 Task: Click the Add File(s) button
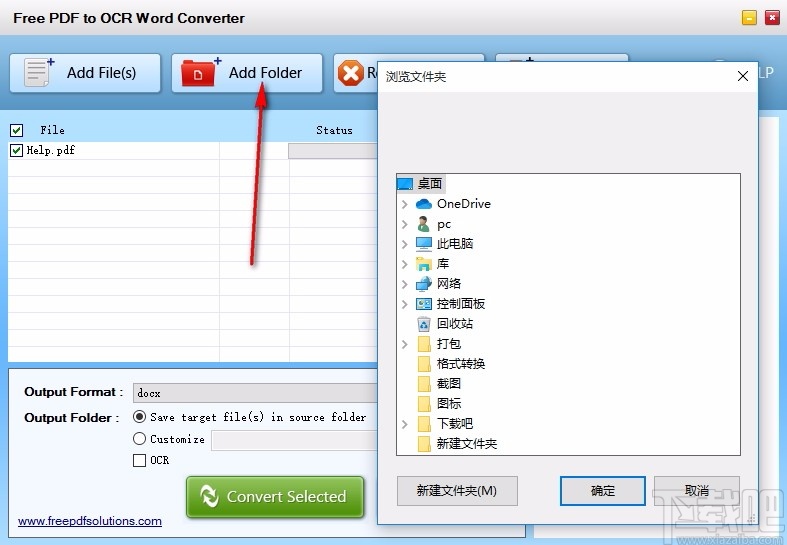(x=85, y=73)
